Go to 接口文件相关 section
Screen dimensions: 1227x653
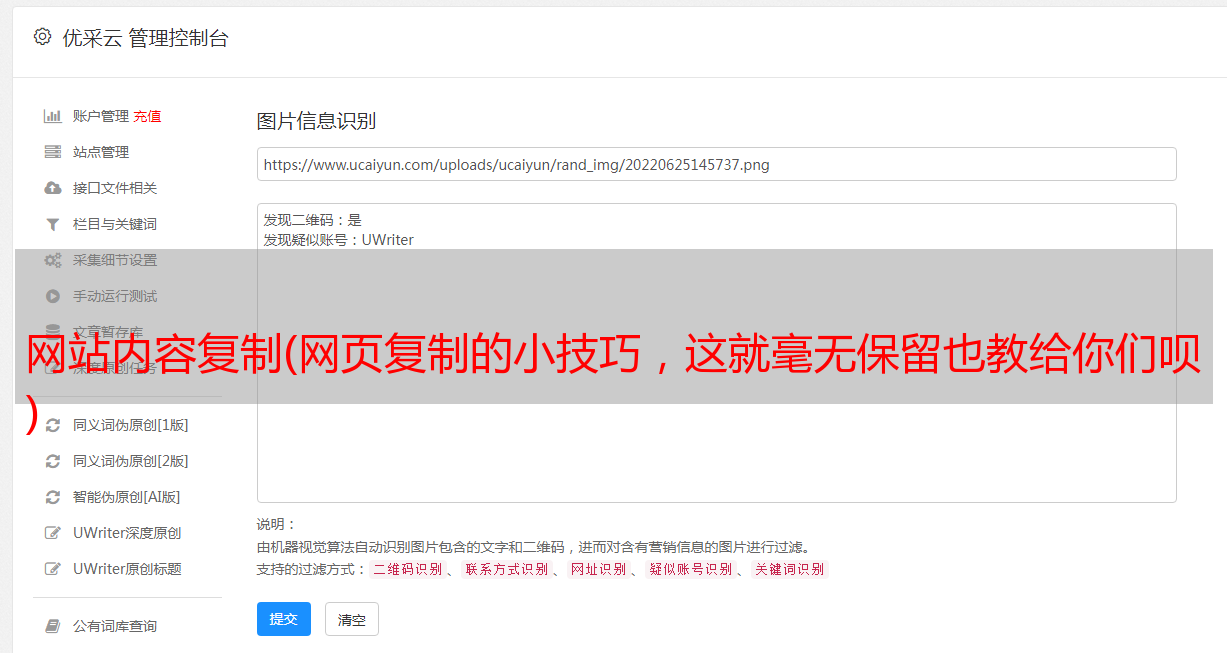[115, 188]
